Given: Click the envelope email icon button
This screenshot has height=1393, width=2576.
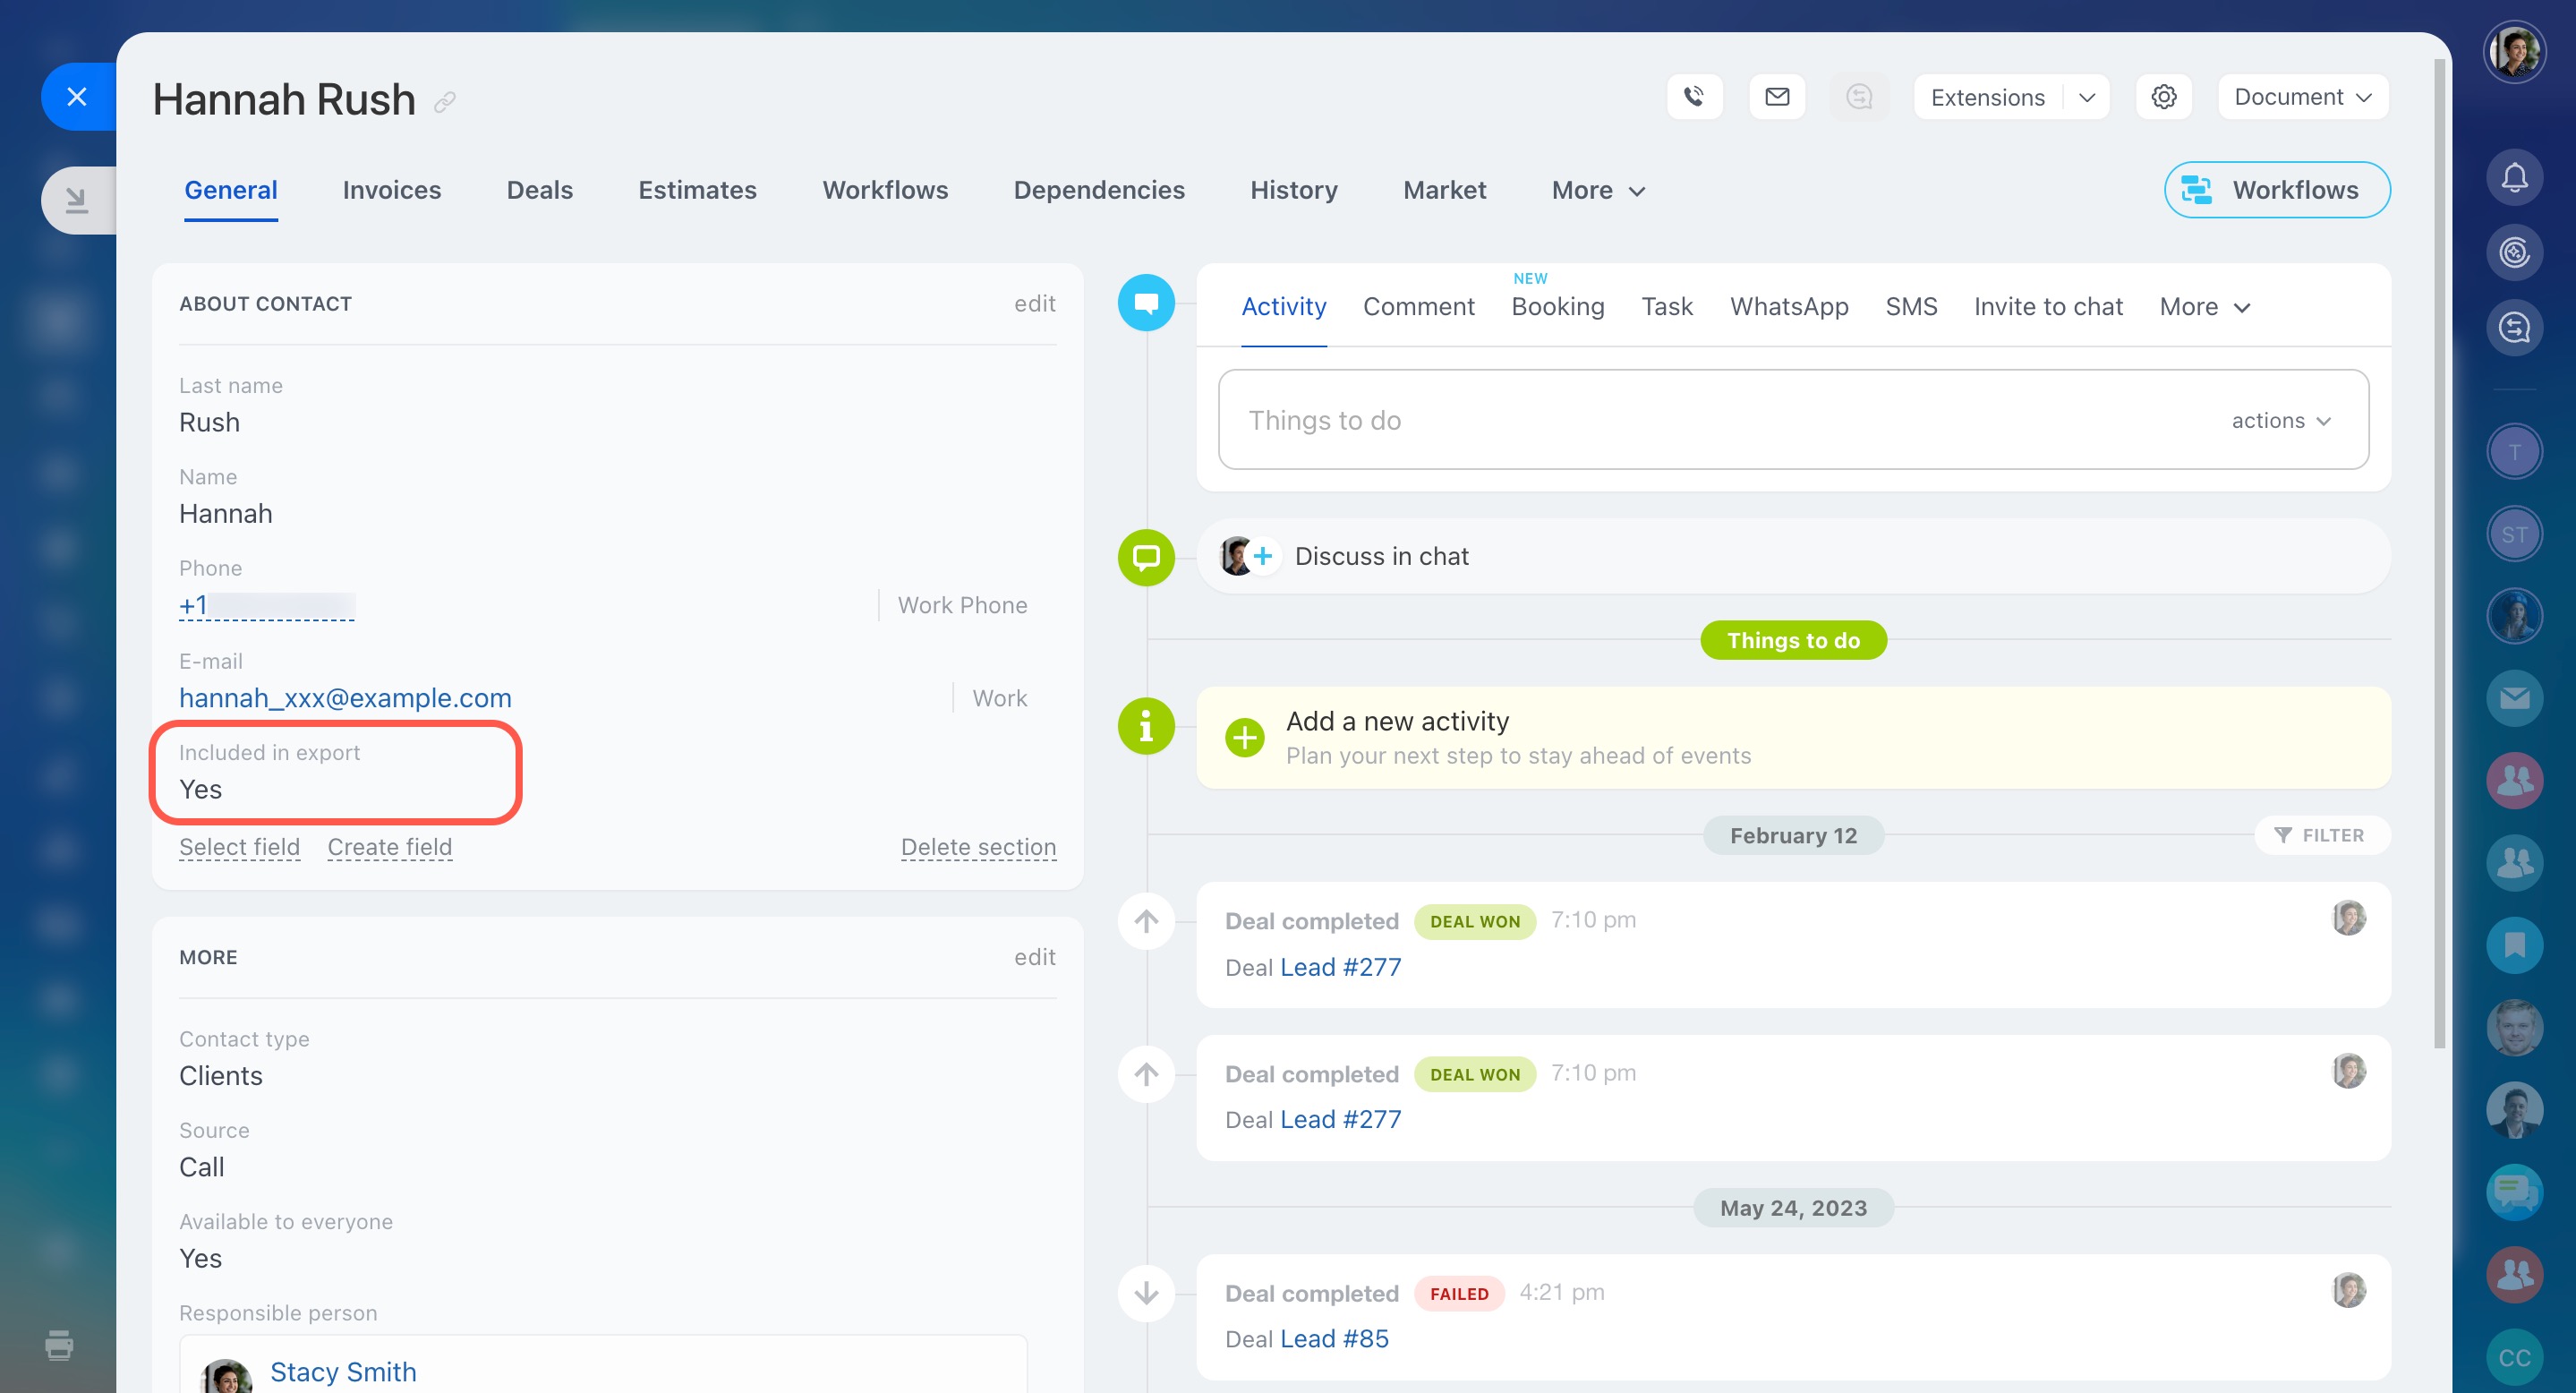Looking at the screenshot, I should coord(1777,97).
